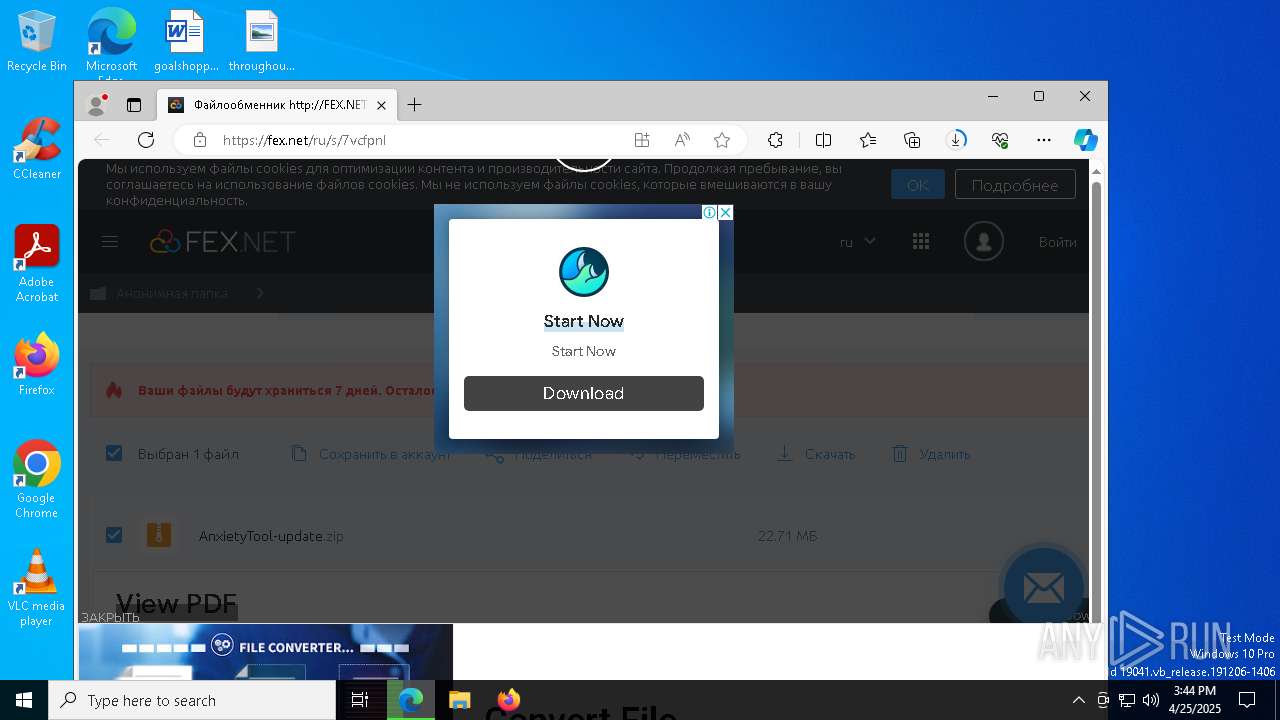1280x720 pixels.
Task: Open a new browser tab
Action: [x=414, y=104]
